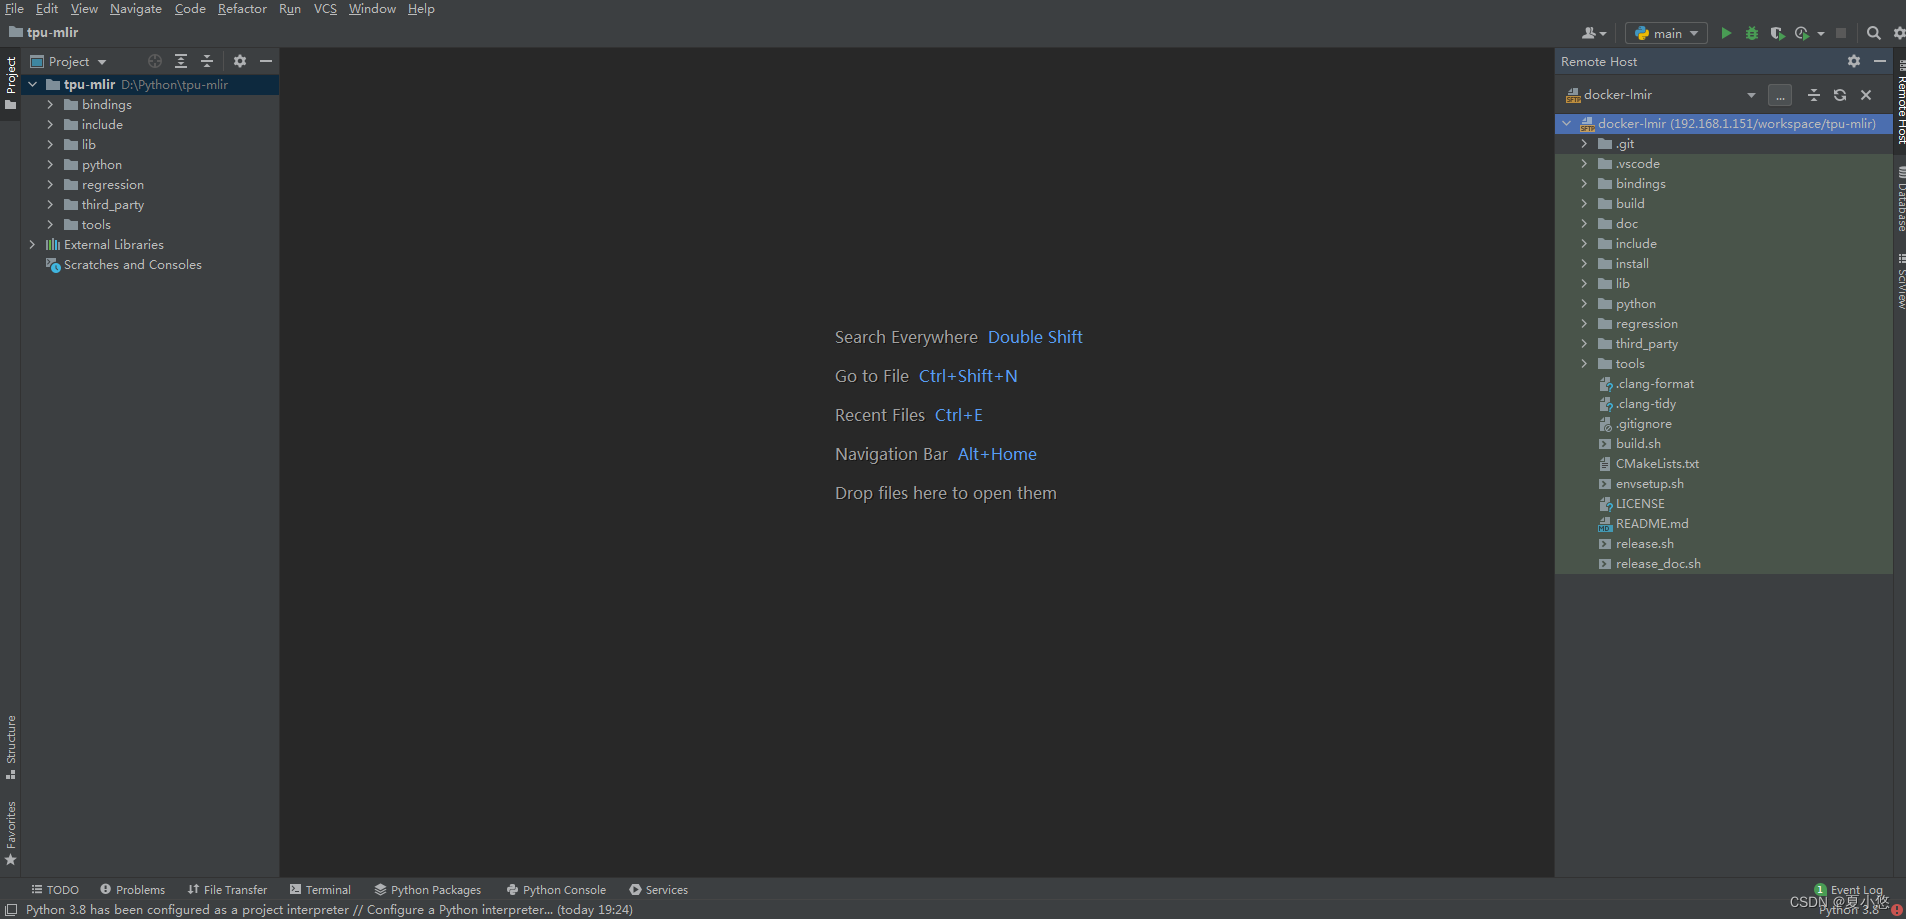Image resolution: width=1906 pixels, height=919 pixels.
Task: Open the Structure side tool window tab
Action: tap(11, 747)
